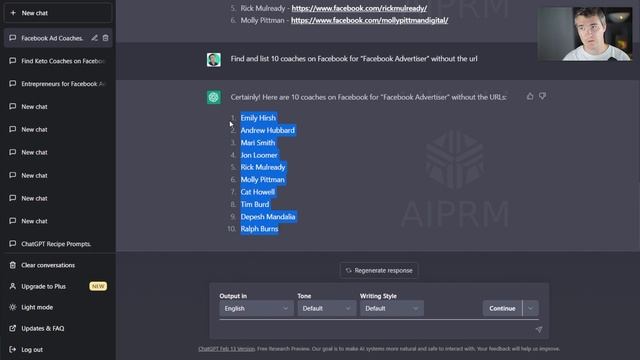Click Regenerate response button
Screen dimensions: 640x360
(x=379, y=271)
